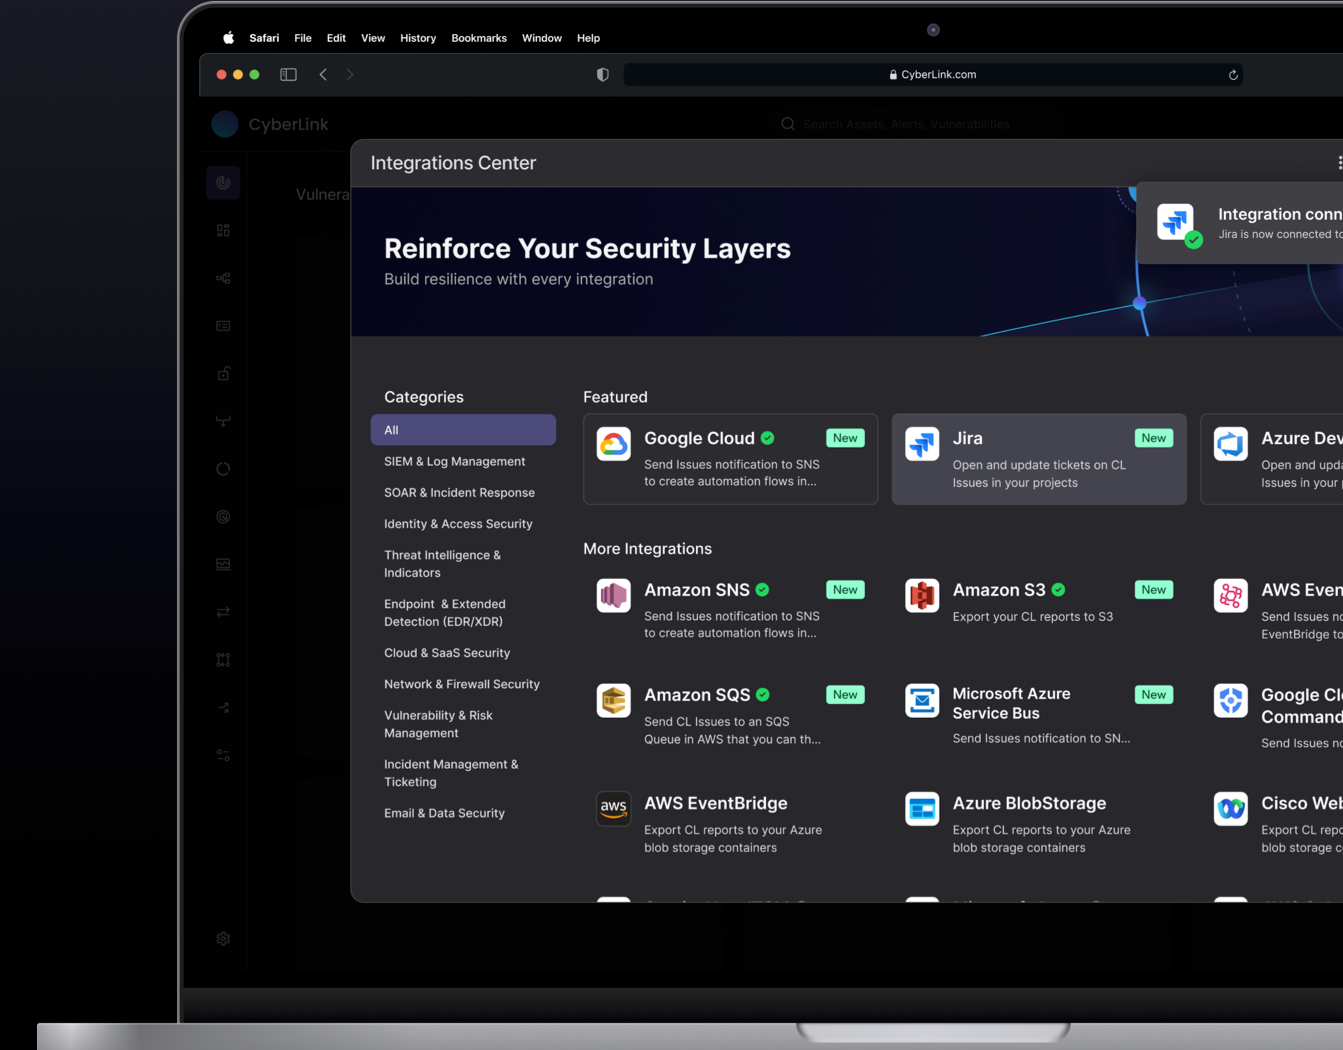Image resolution: width=1343 pixels, height=1050 pixels.
Task: Click the Amazon SNS logo icon
Action: [x=614, y=596]
